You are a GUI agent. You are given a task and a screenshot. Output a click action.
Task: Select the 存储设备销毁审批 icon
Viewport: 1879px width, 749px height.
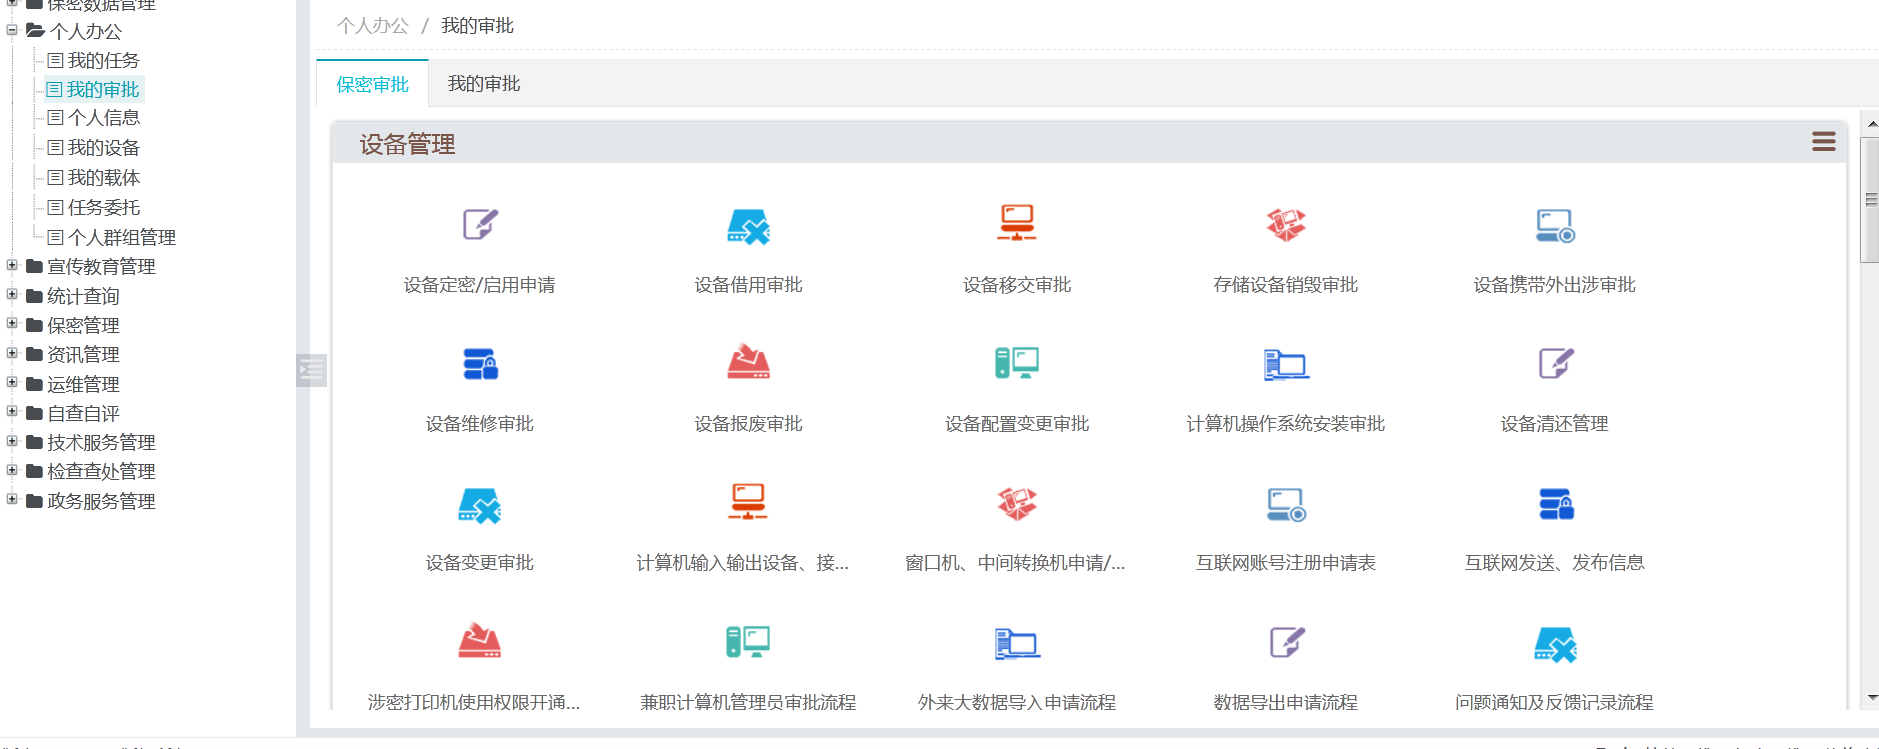[x=1286, y=225]
